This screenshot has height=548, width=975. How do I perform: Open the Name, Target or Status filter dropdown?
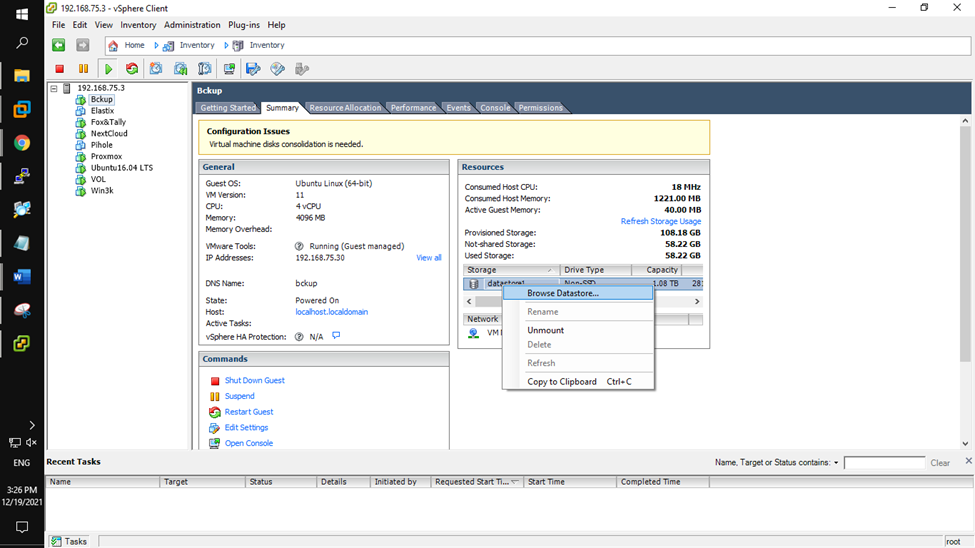pyautogui.click(x=836, y=463)
